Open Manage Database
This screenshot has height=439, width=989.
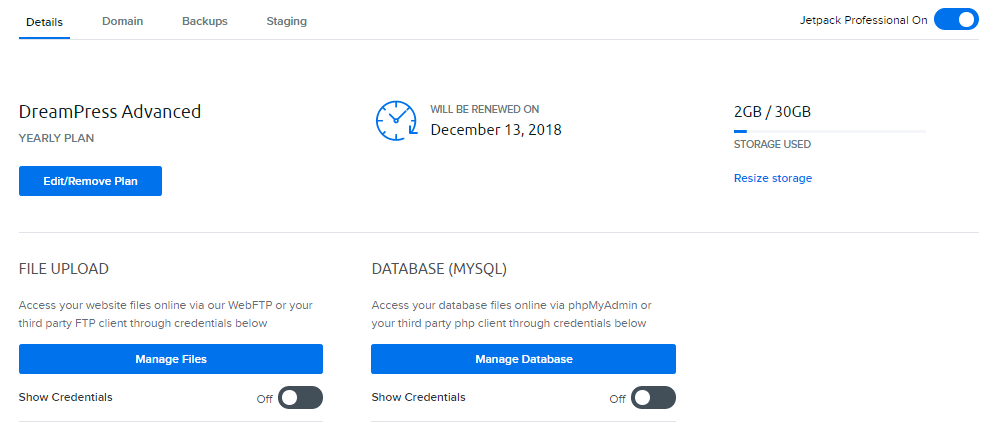pos(524,359)
